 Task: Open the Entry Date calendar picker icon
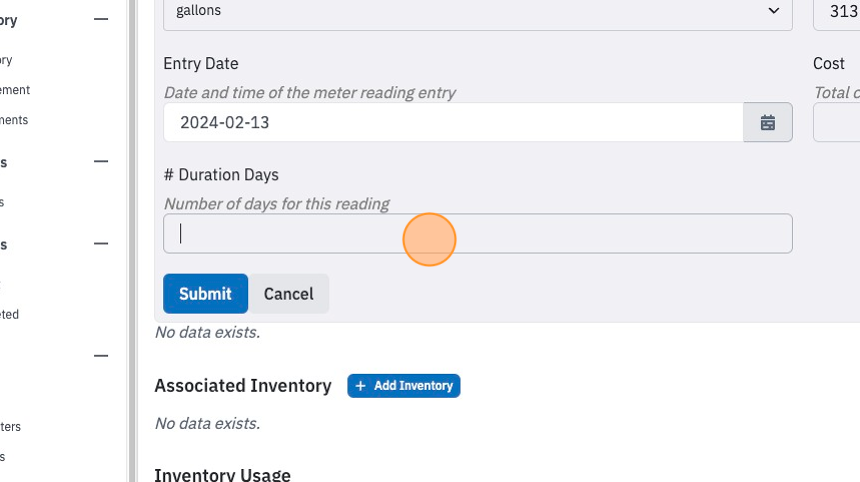tap(767, 122)
